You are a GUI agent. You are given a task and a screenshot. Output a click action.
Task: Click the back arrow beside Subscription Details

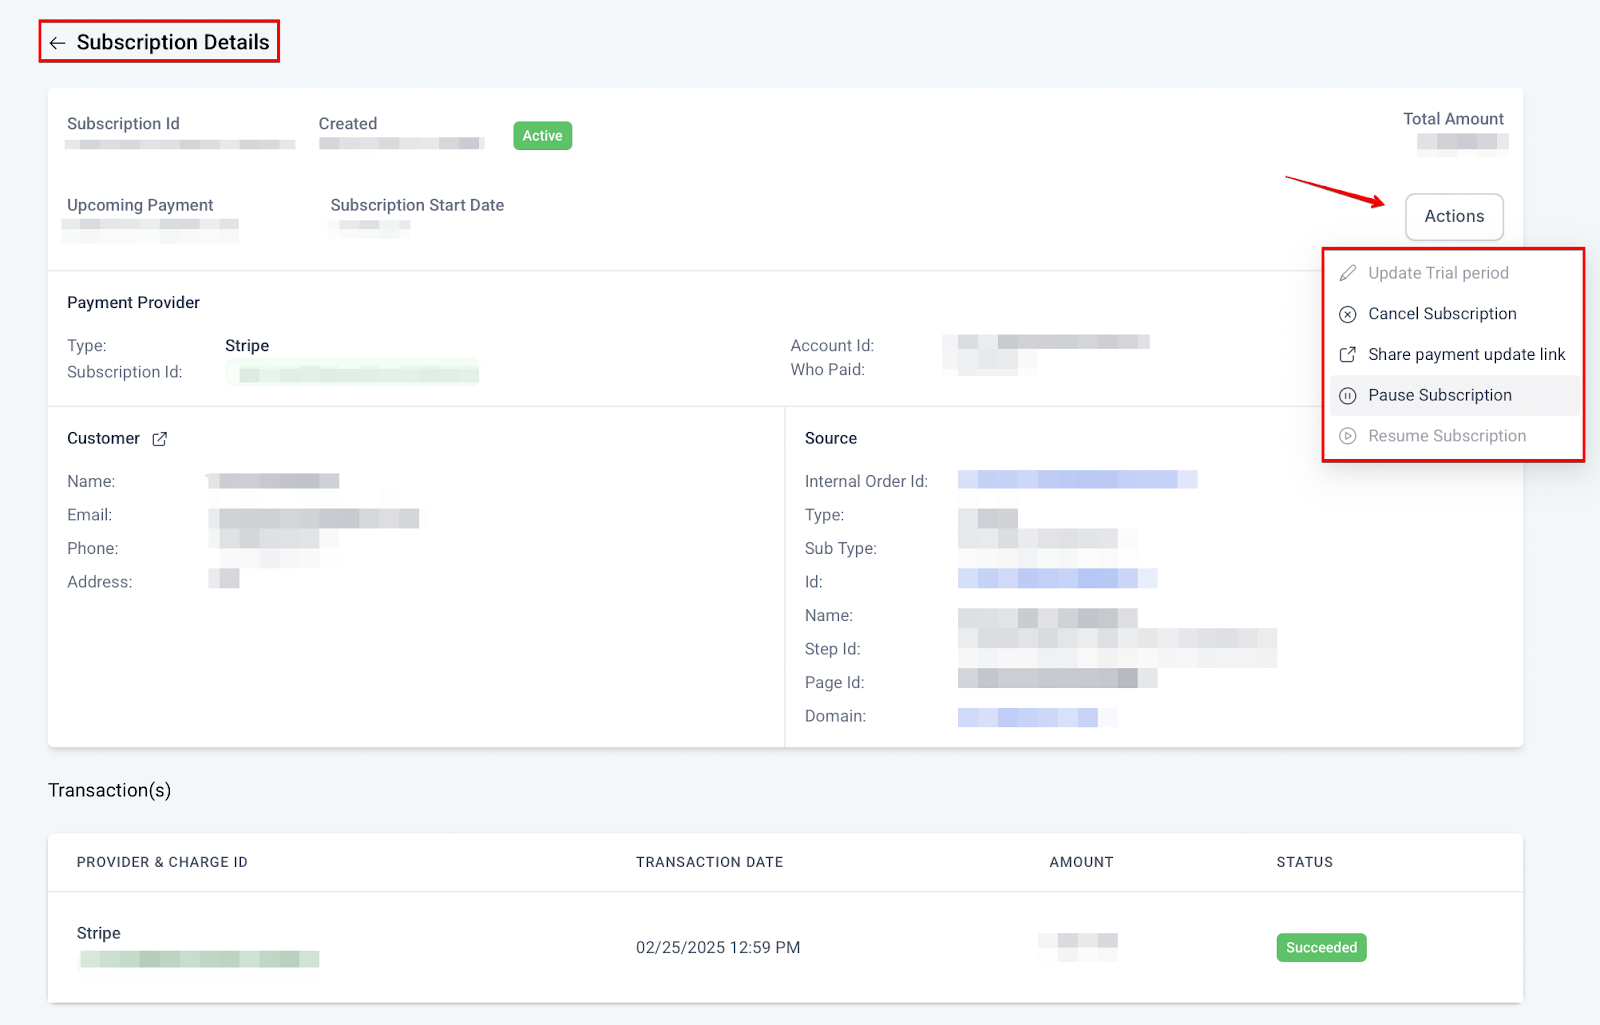click(57, 43)
